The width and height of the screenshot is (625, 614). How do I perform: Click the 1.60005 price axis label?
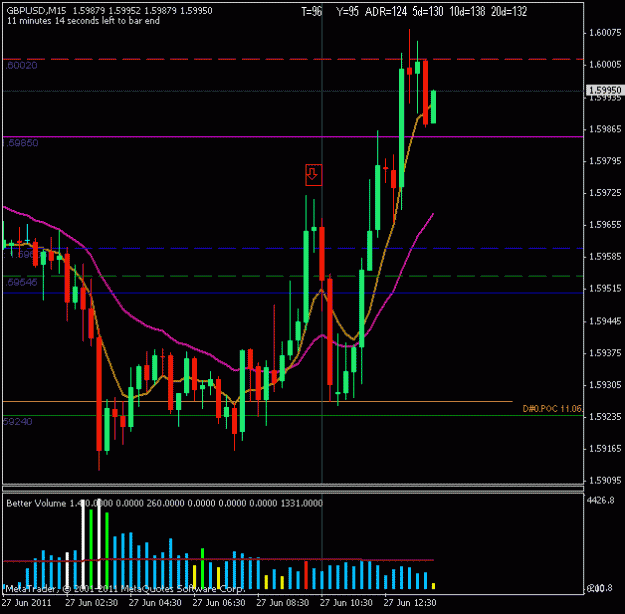point(605,65)
